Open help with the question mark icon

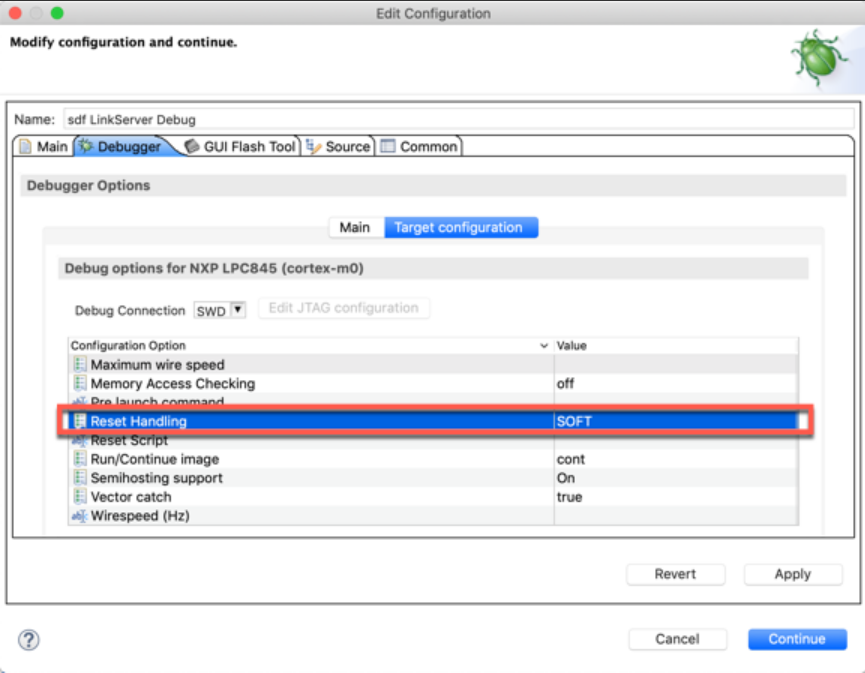(x=29, y=640)
